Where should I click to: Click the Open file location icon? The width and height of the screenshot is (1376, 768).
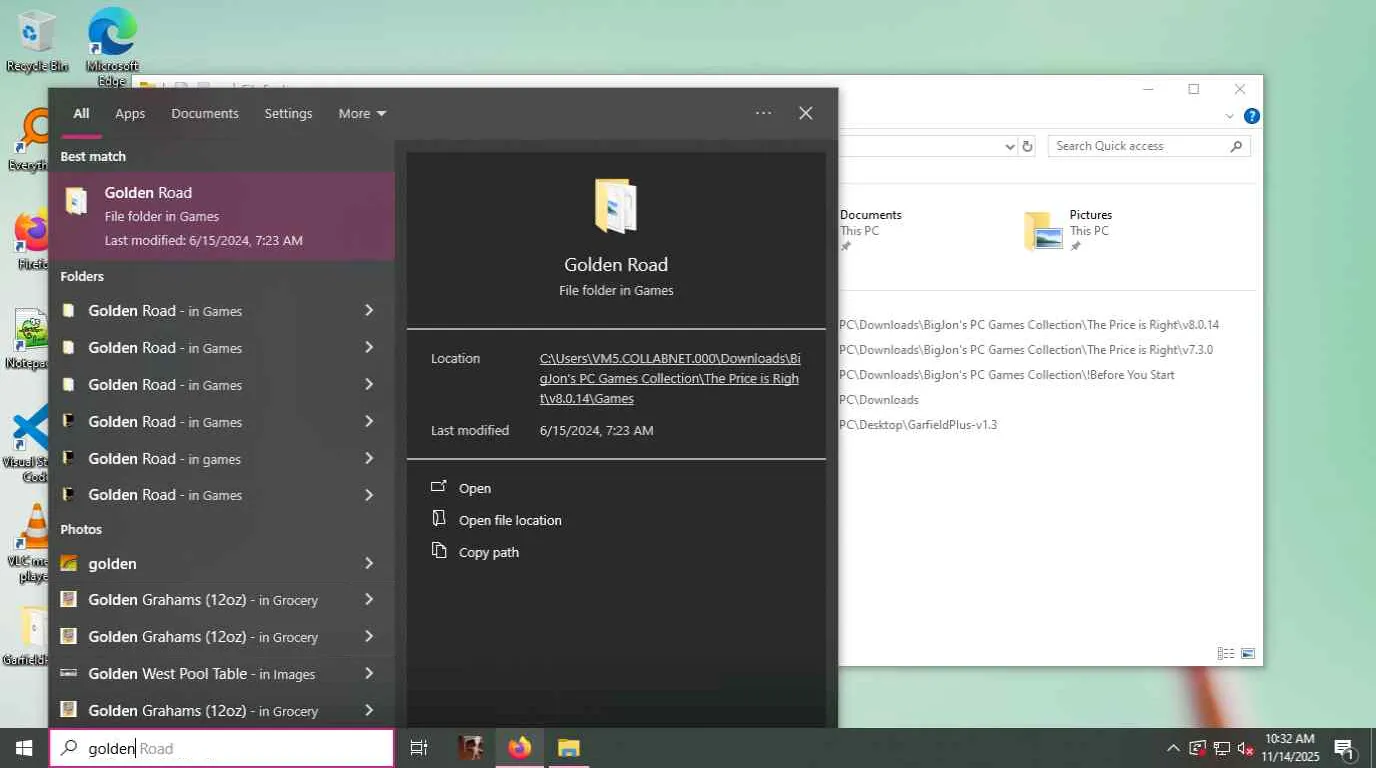439,519
